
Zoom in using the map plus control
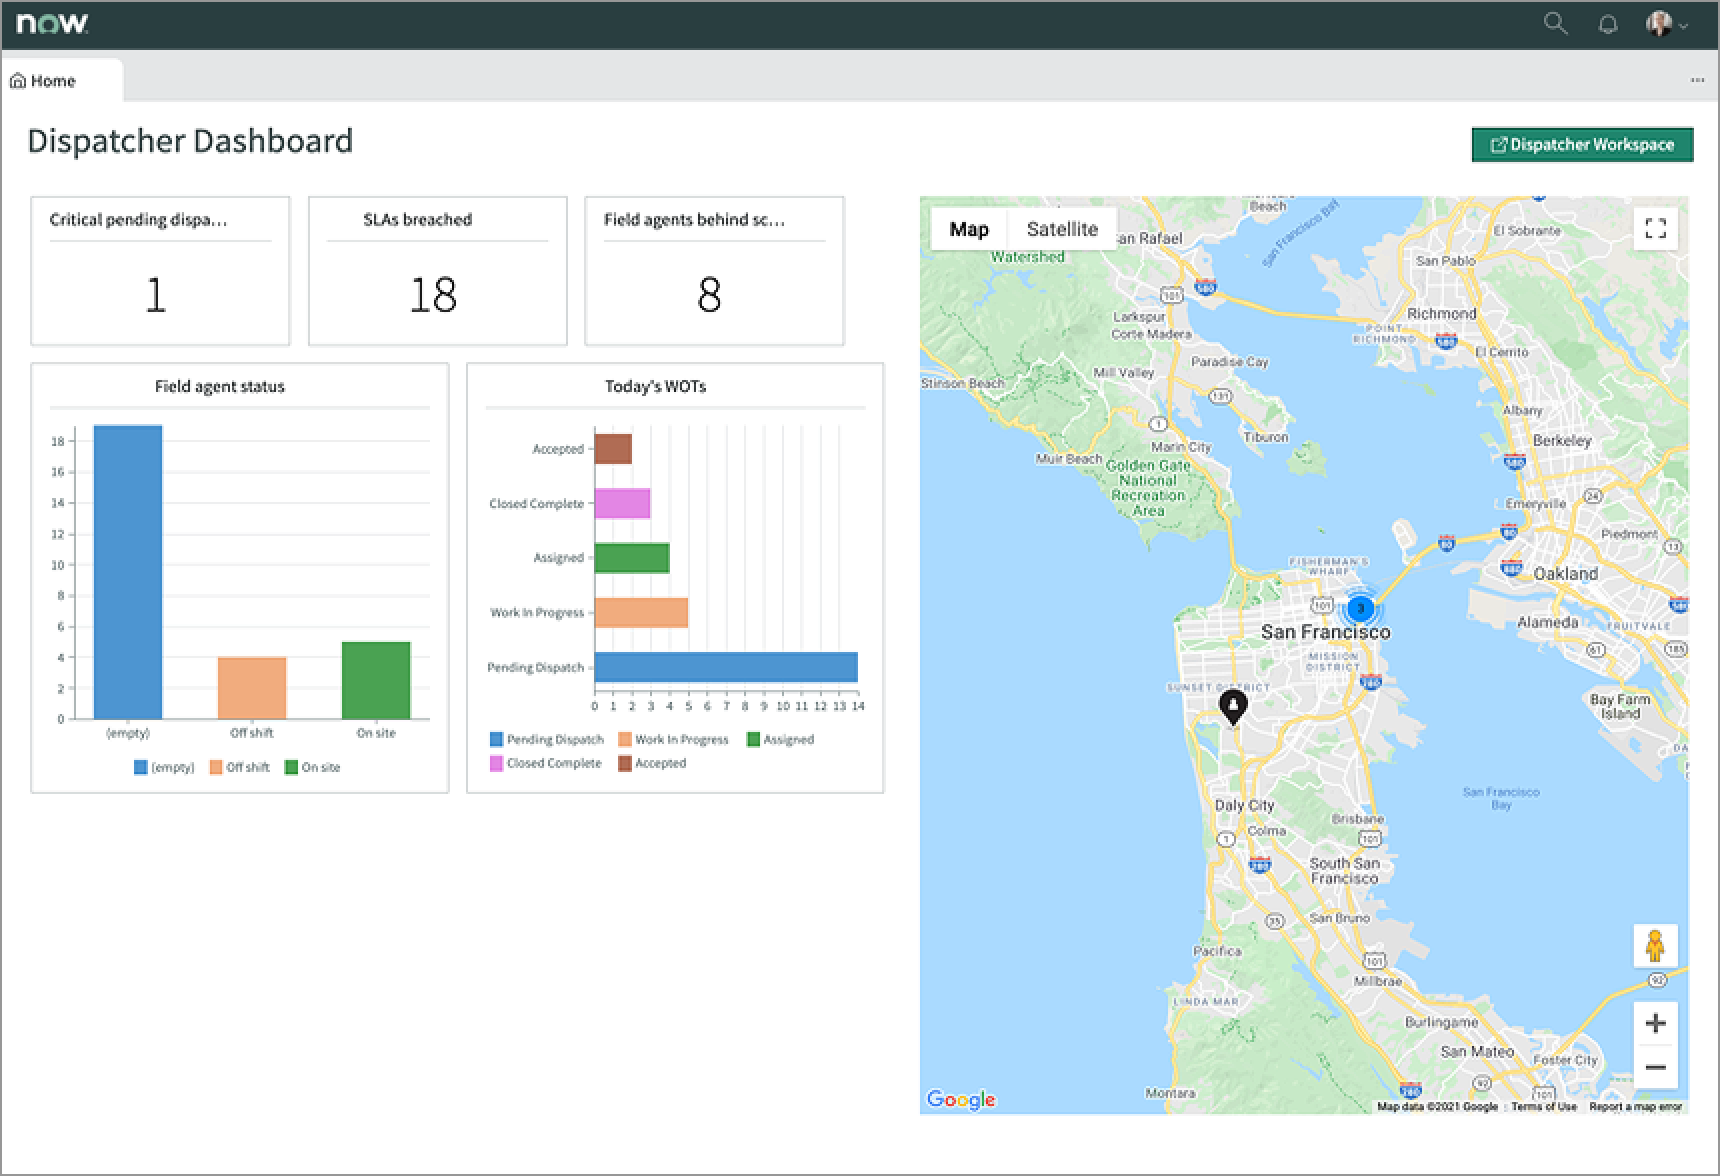pos(1656,1023)
